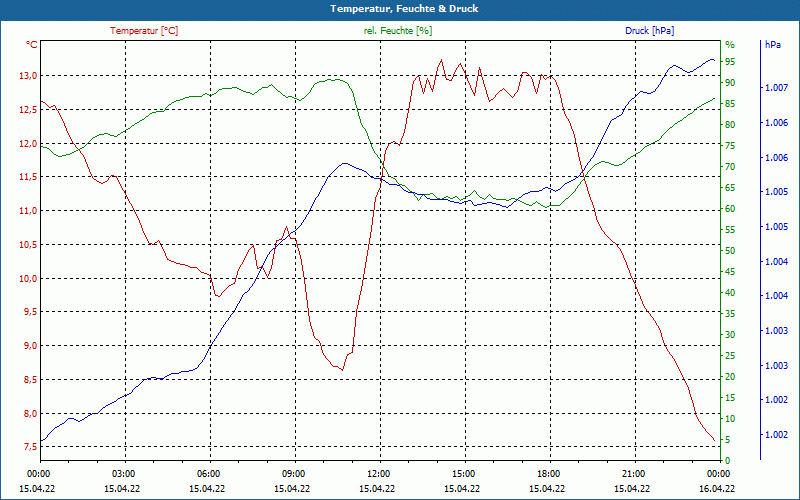Viewport: 800px width, 500px height.
Task: Click the blue 'hPa' unit label
Action: coord(772,45)
